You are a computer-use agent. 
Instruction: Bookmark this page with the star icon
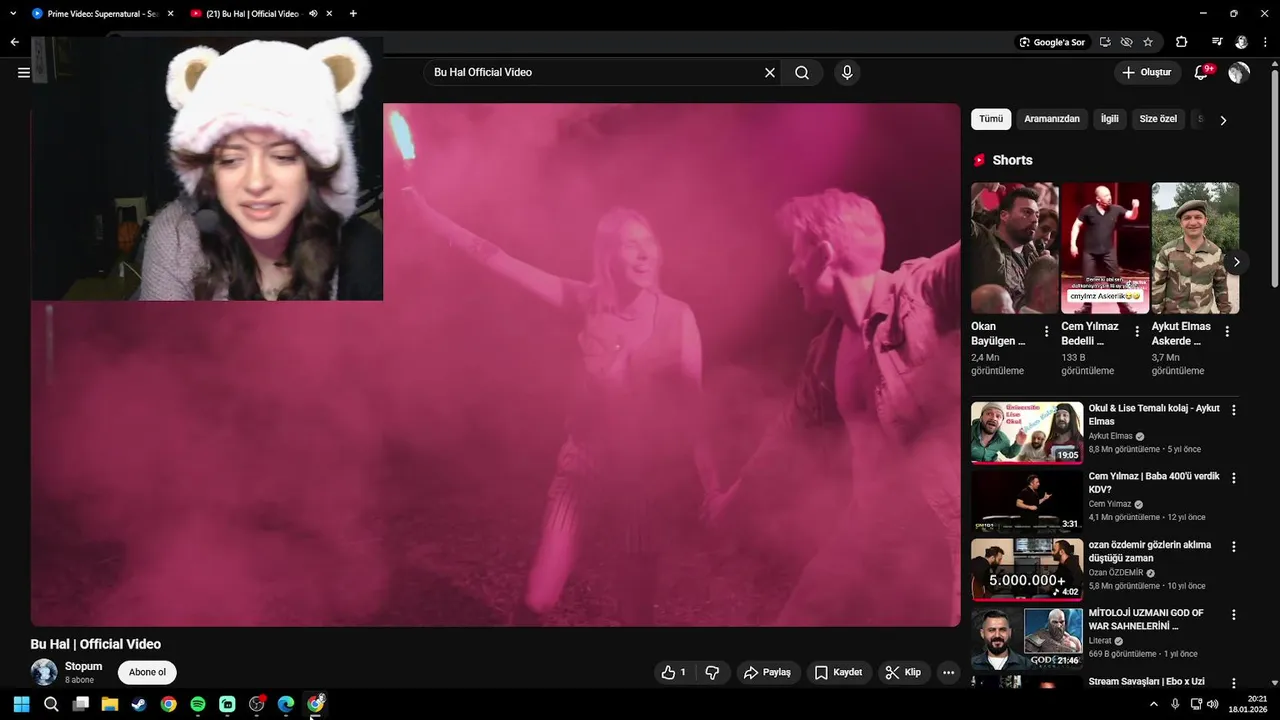(1148, 42)
